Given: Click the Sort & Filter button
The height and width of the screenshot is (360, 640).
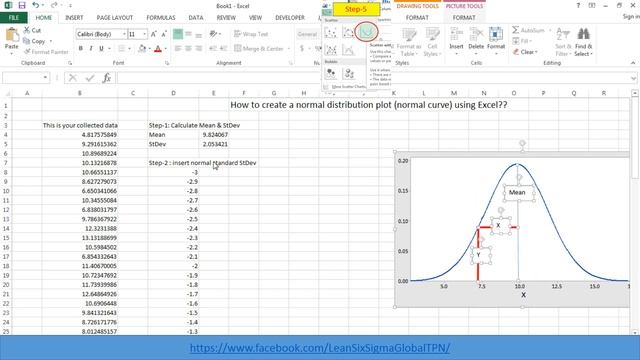Looking at the screenshot, I should pyautogui.click(x=563, y=42).
